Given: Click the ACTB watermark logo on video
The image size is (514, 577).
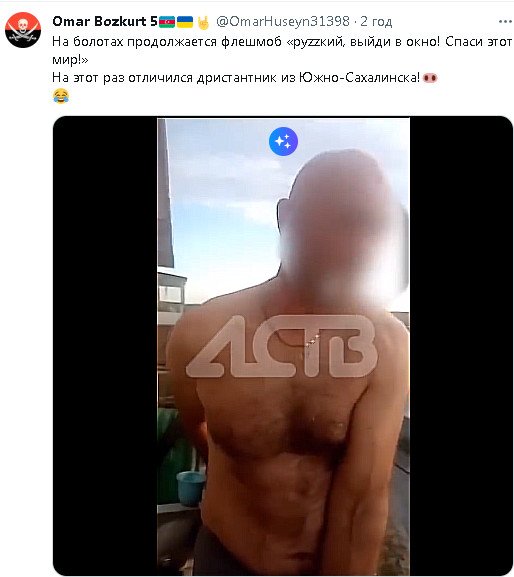Looking at the screenshot, I should tap(282, 346).
